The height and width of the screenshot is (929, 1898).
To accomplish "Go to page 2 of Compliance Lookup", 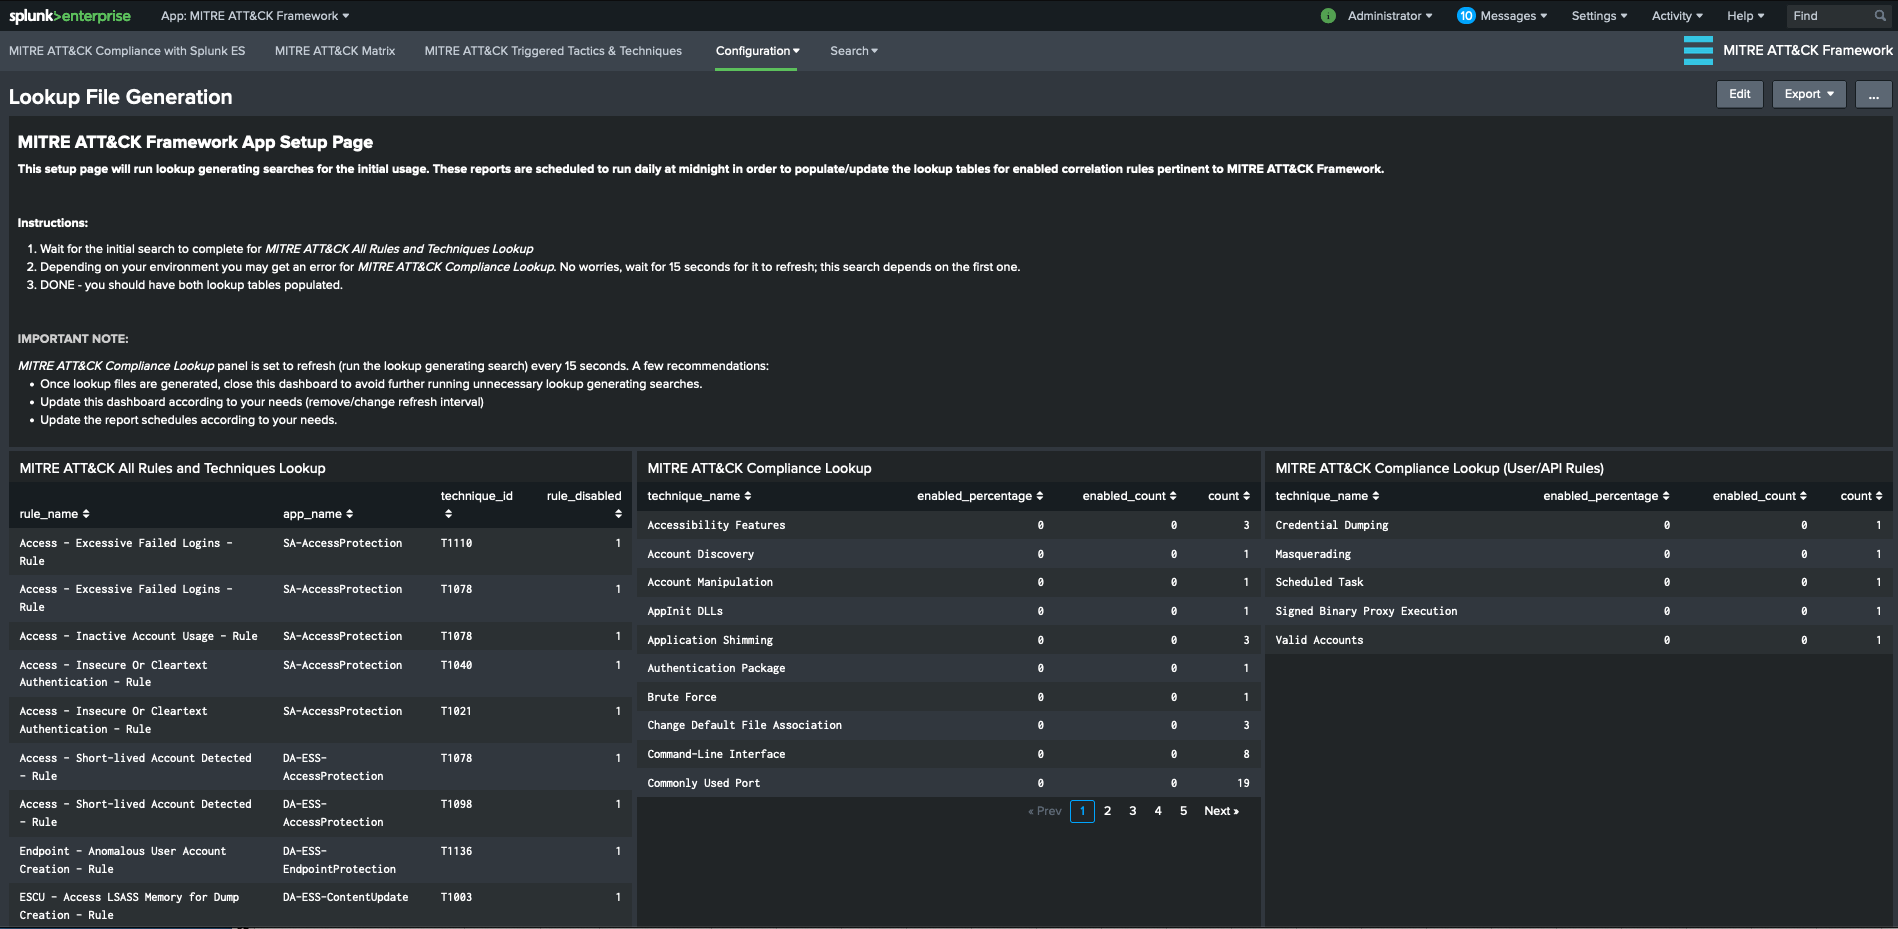I will click(1107, 811).
